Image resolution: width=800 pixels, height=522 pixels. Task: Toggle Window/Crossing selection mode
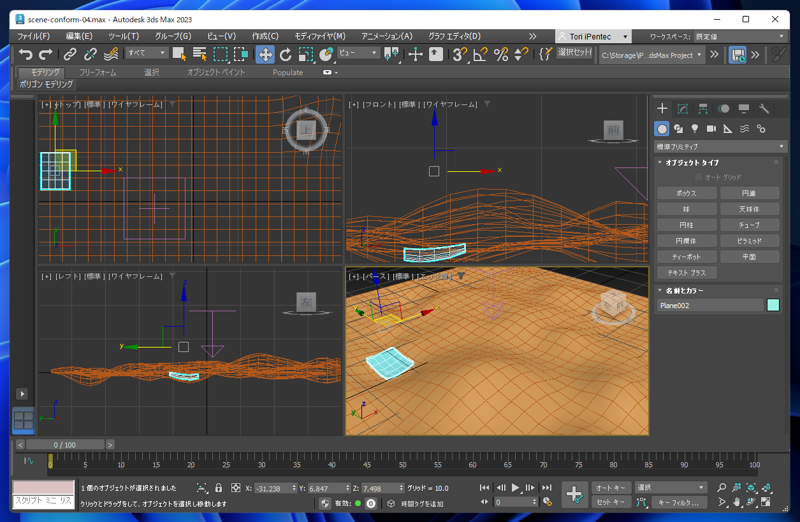tap(241, 54)
